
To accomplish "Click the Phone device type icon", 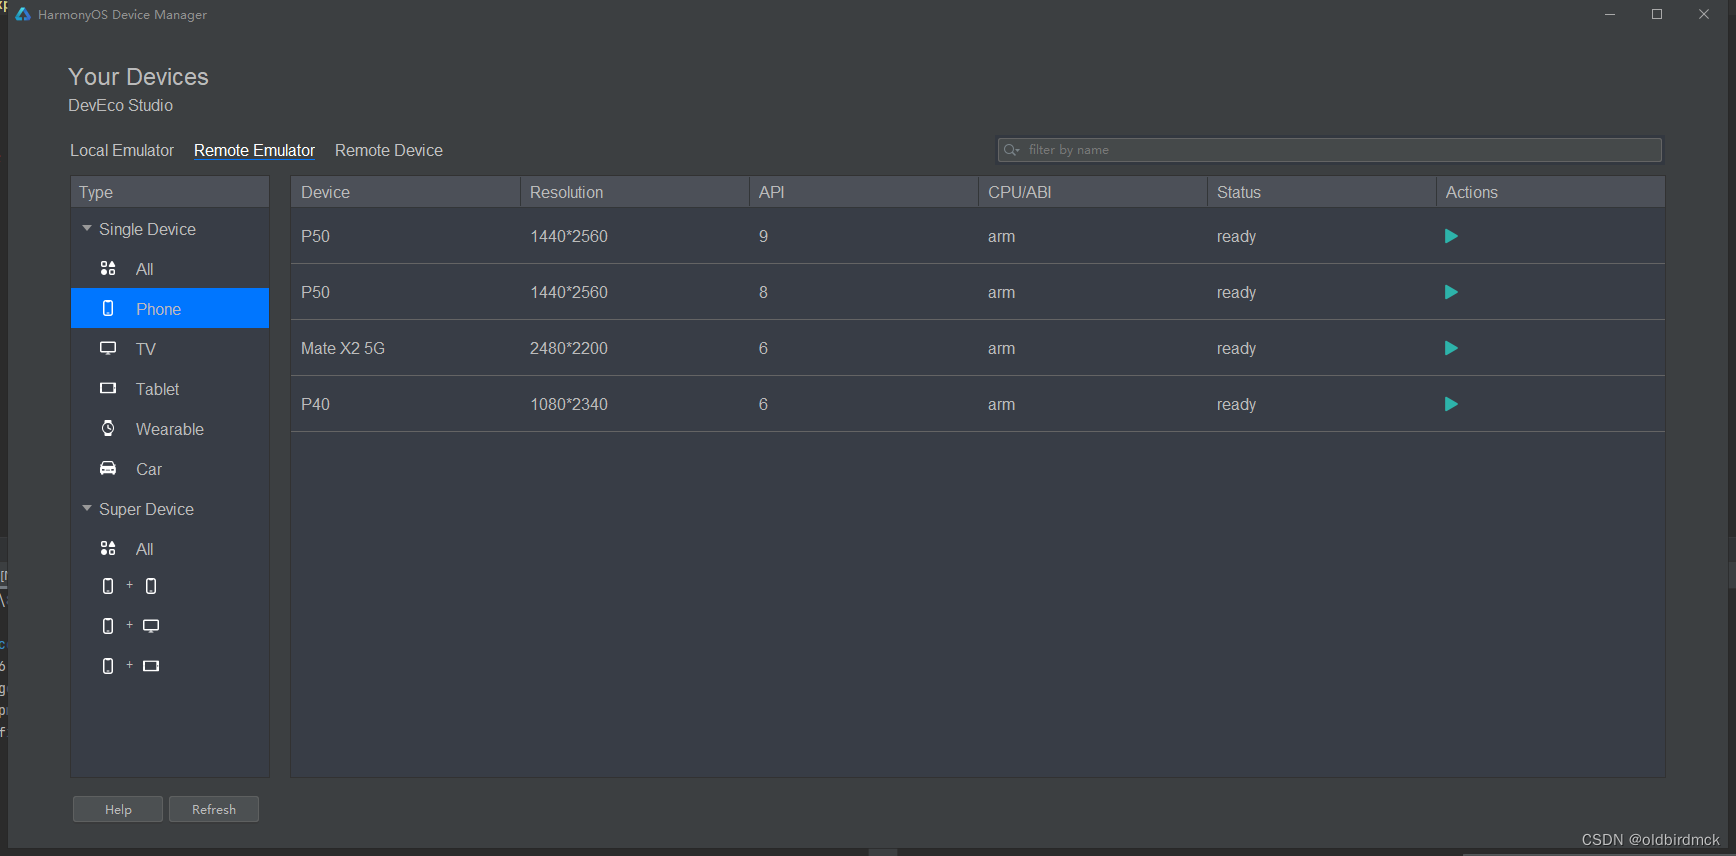I will coord(108,309).
